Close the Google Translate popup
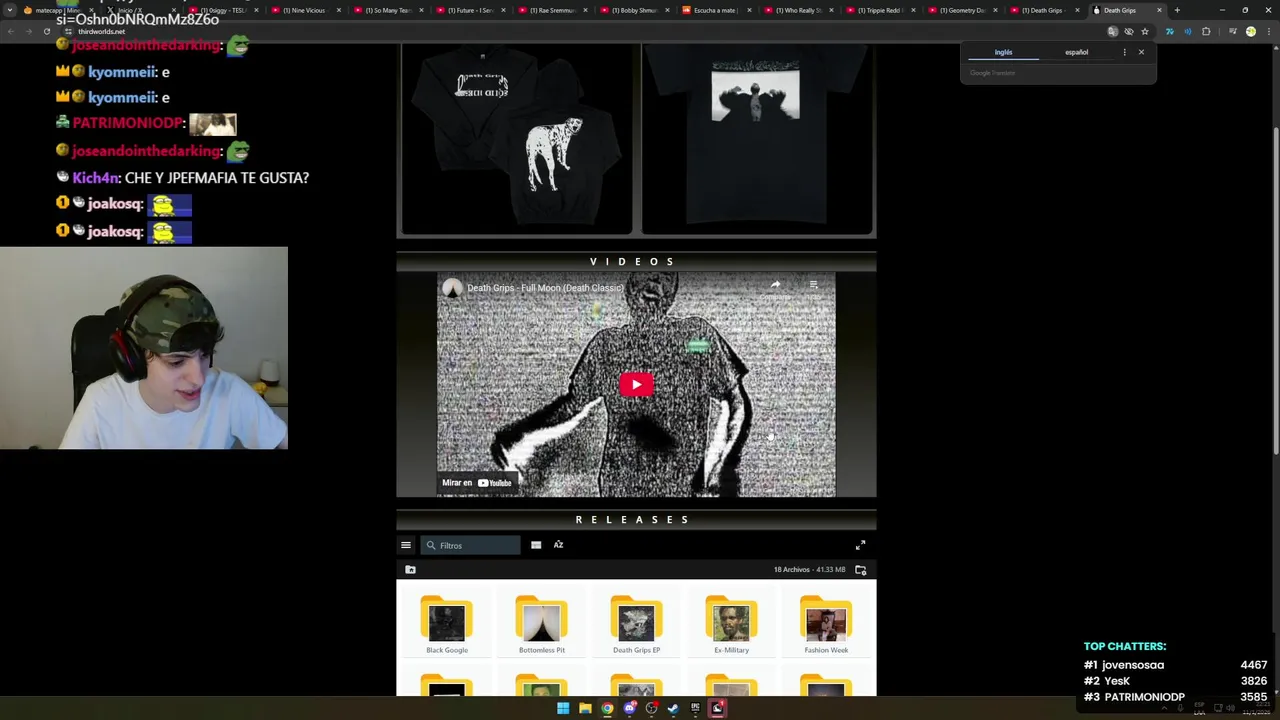 [x=1141, y=52]
